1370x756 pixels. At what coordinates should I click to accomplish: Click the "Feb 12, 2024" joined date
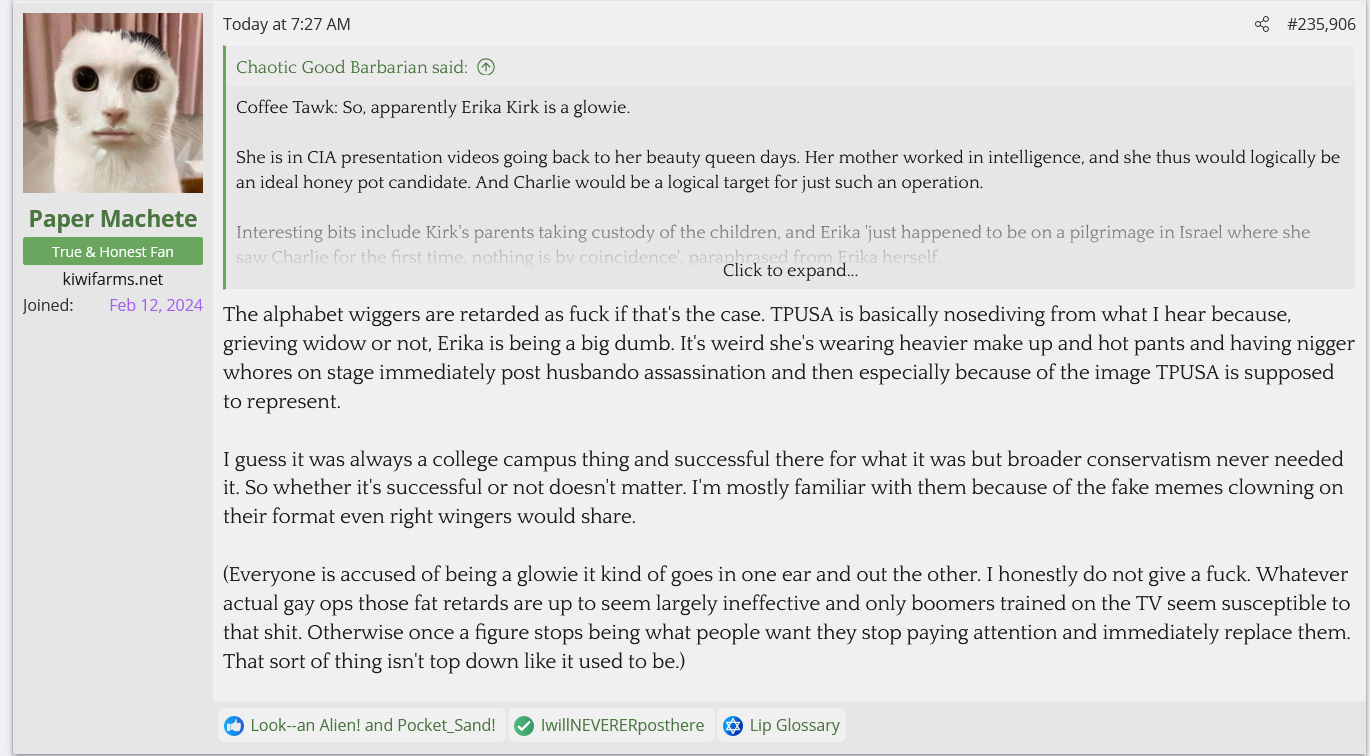pyautogui.click(x=156, y=306)
